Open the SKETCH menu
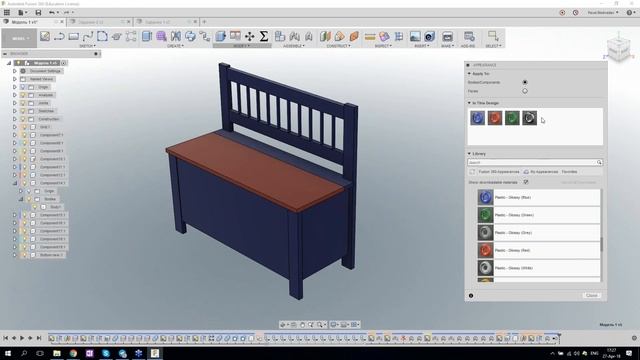The width and height of the screenshot is (640, 360). (x=87, y=46)
